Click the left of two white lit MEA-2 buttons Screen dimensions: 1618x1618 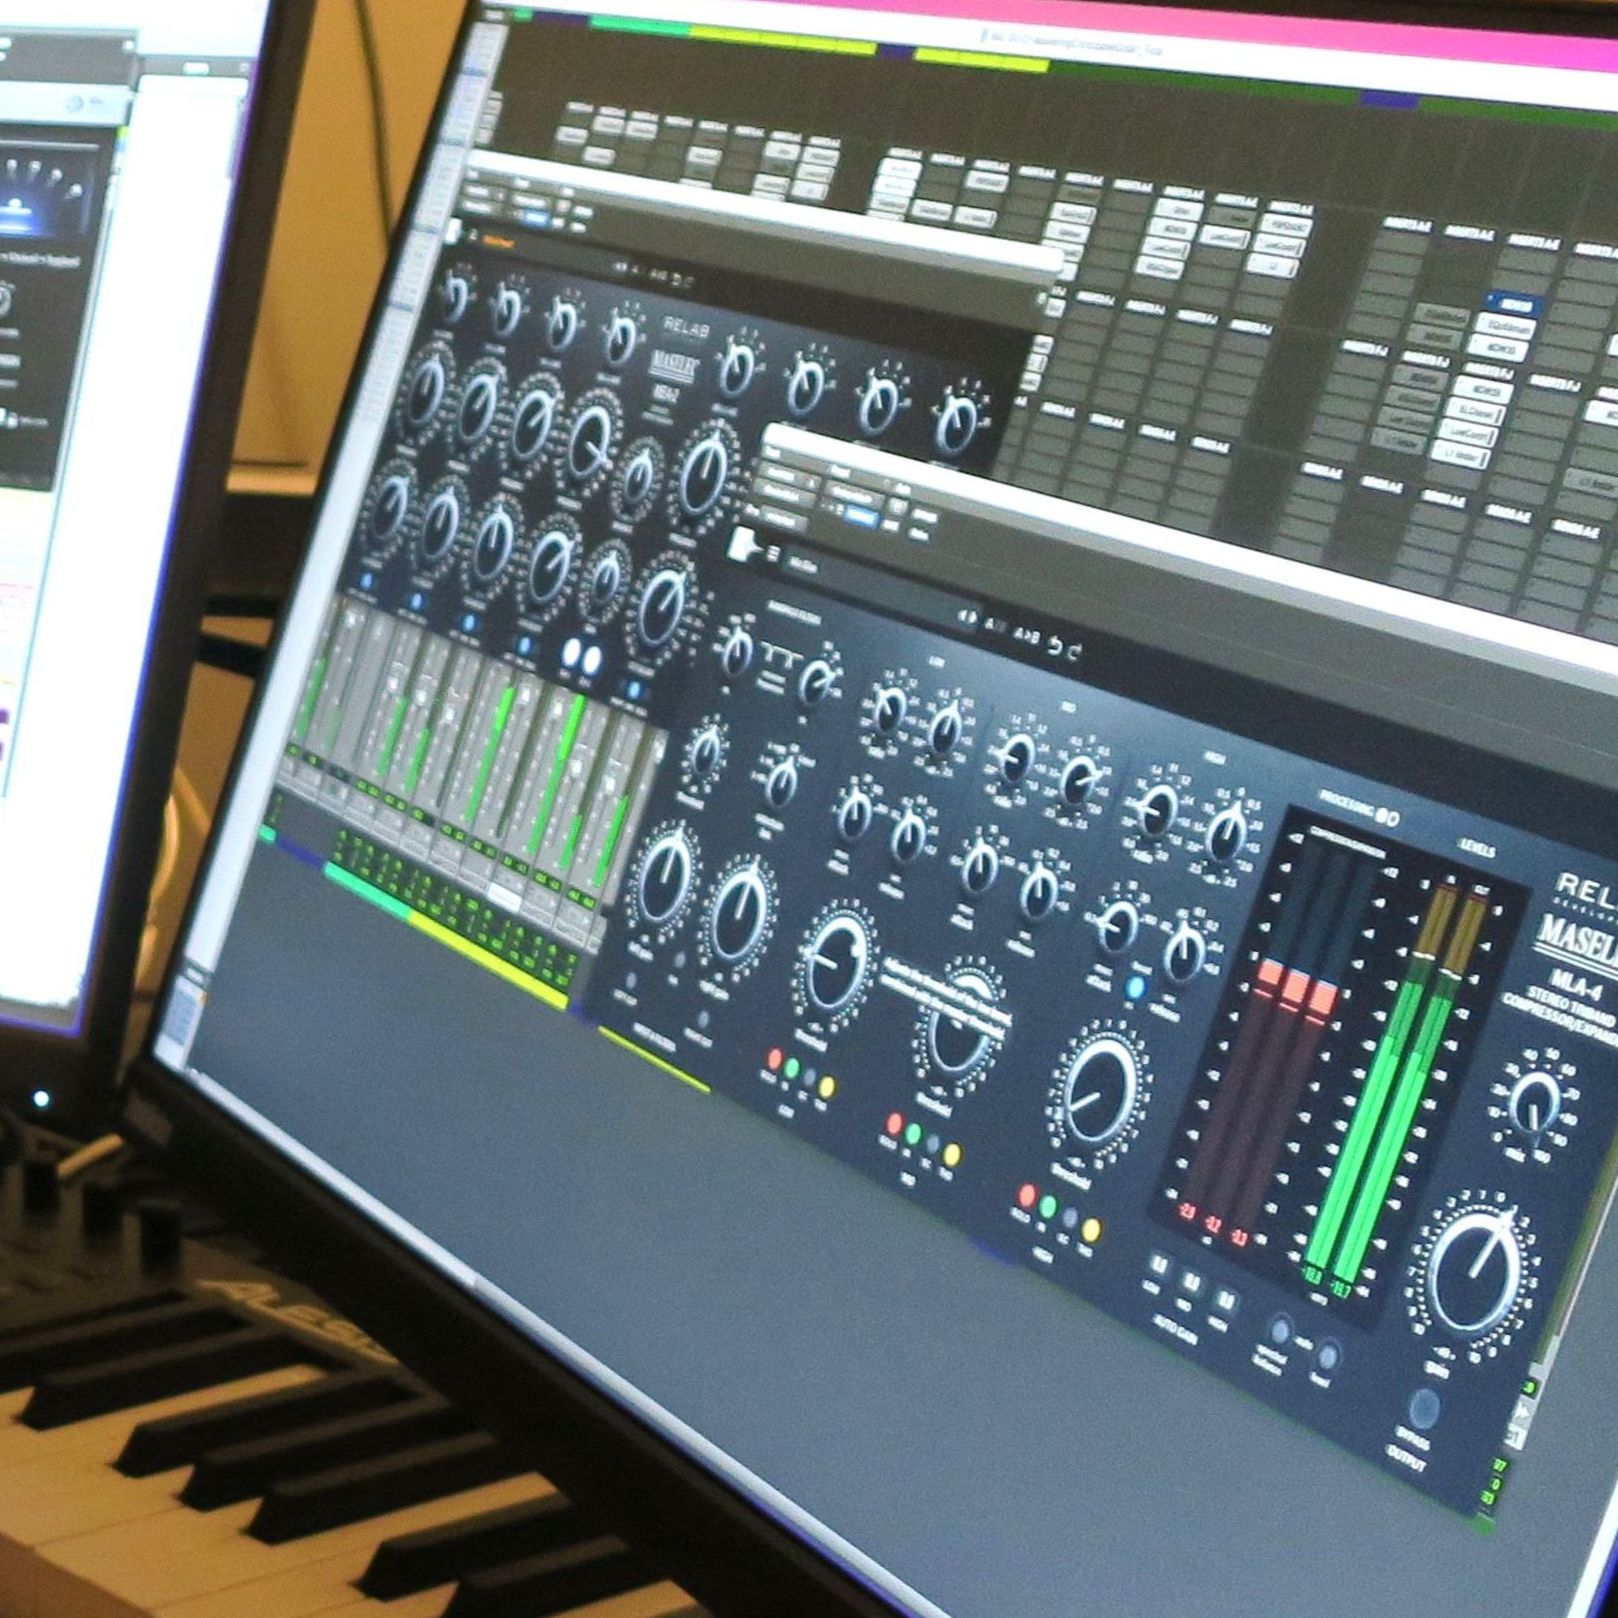(572, 655)
